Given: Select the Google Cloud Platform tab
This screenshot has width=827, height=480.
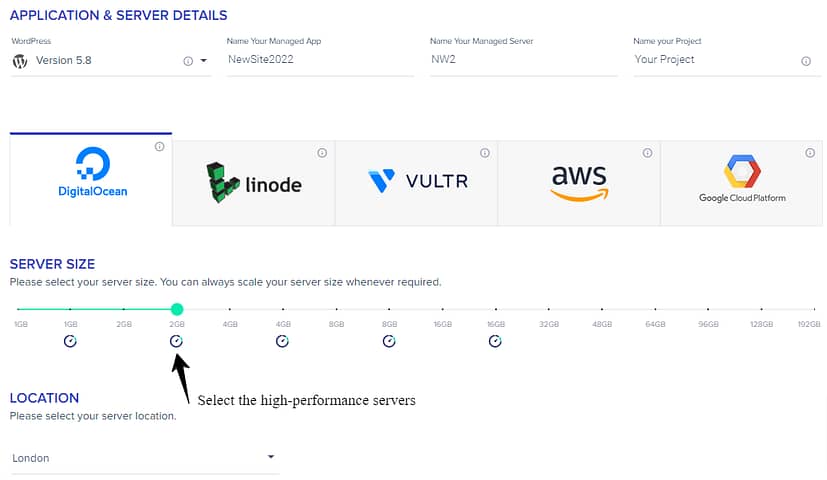Looking at the screenshot, I should pos(741,183).
